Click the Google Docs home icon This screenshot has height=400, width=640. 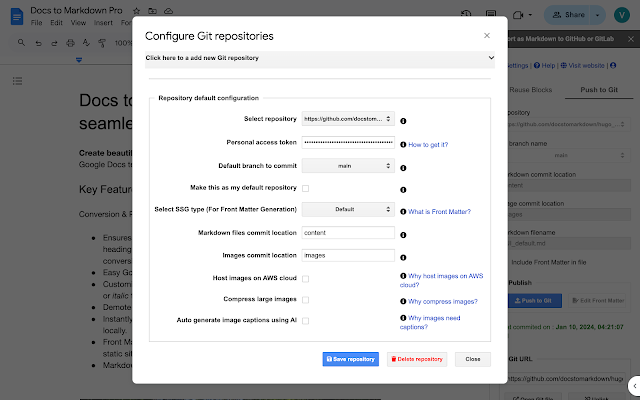(x=17, y=16)
